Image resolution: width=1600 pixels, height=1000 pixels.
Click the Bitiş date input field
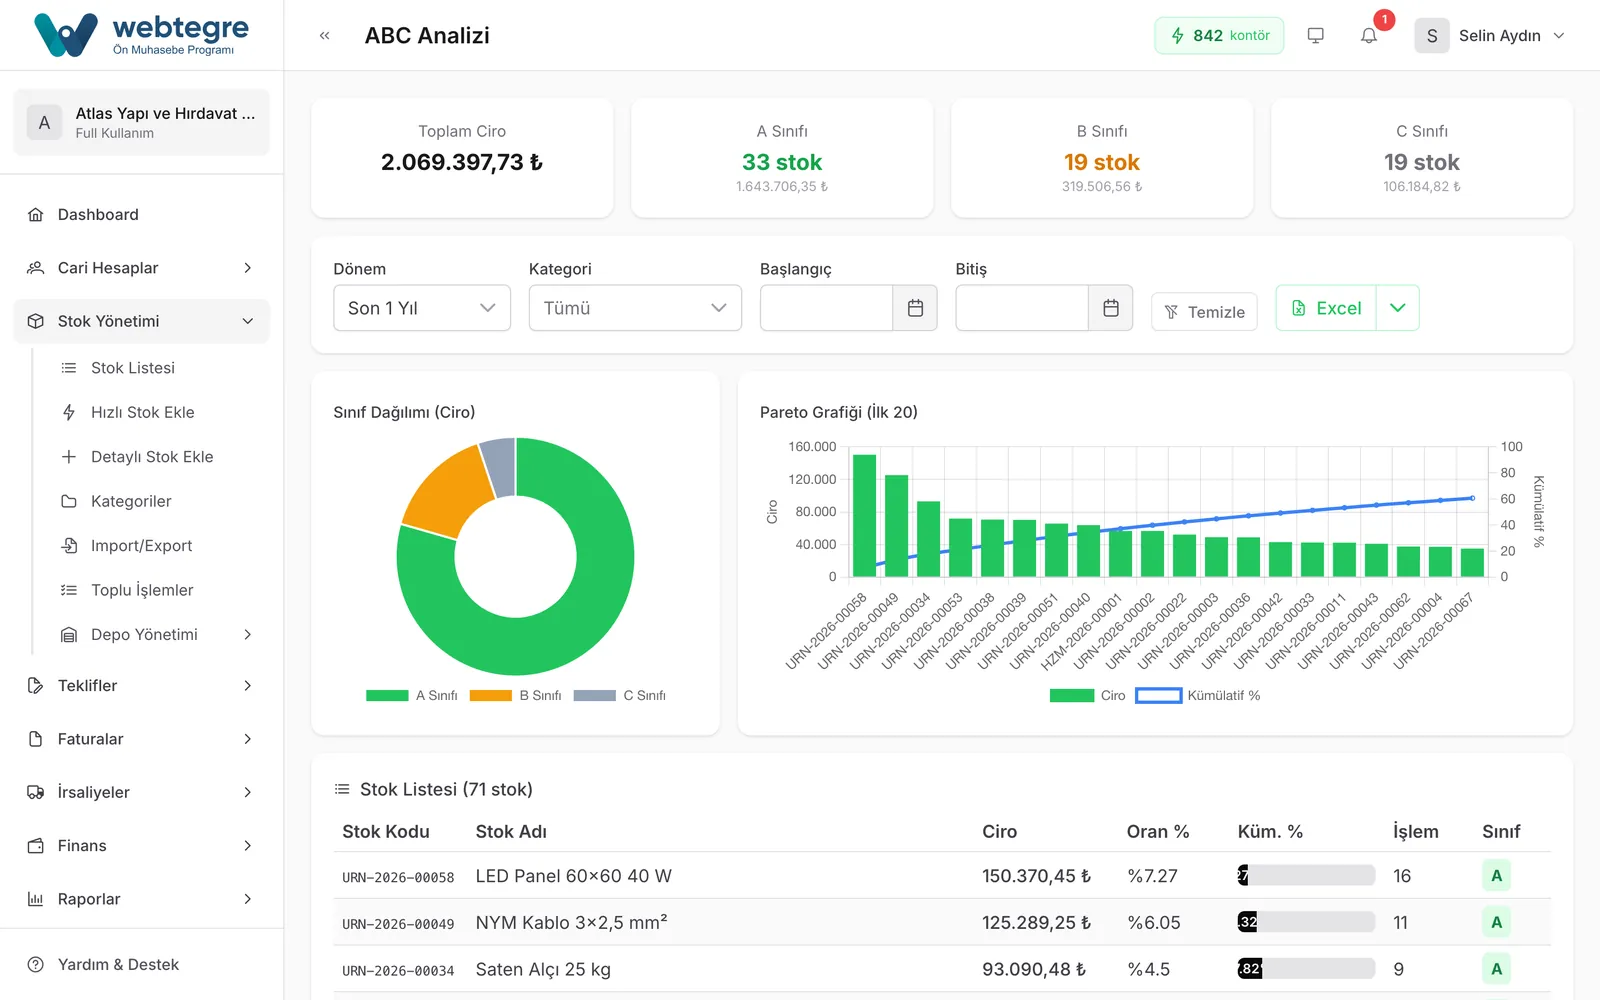[1022, 308]
